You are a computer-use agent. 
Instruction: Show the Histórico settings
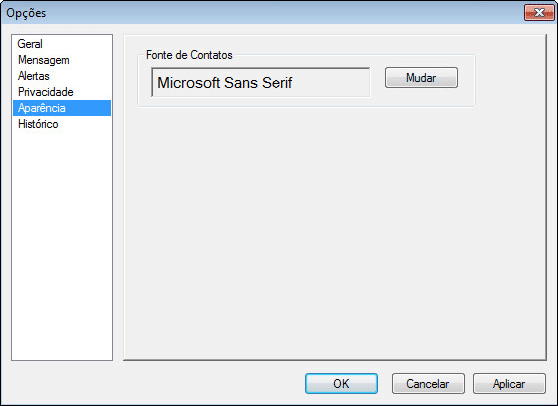click(x=38, y=124)
